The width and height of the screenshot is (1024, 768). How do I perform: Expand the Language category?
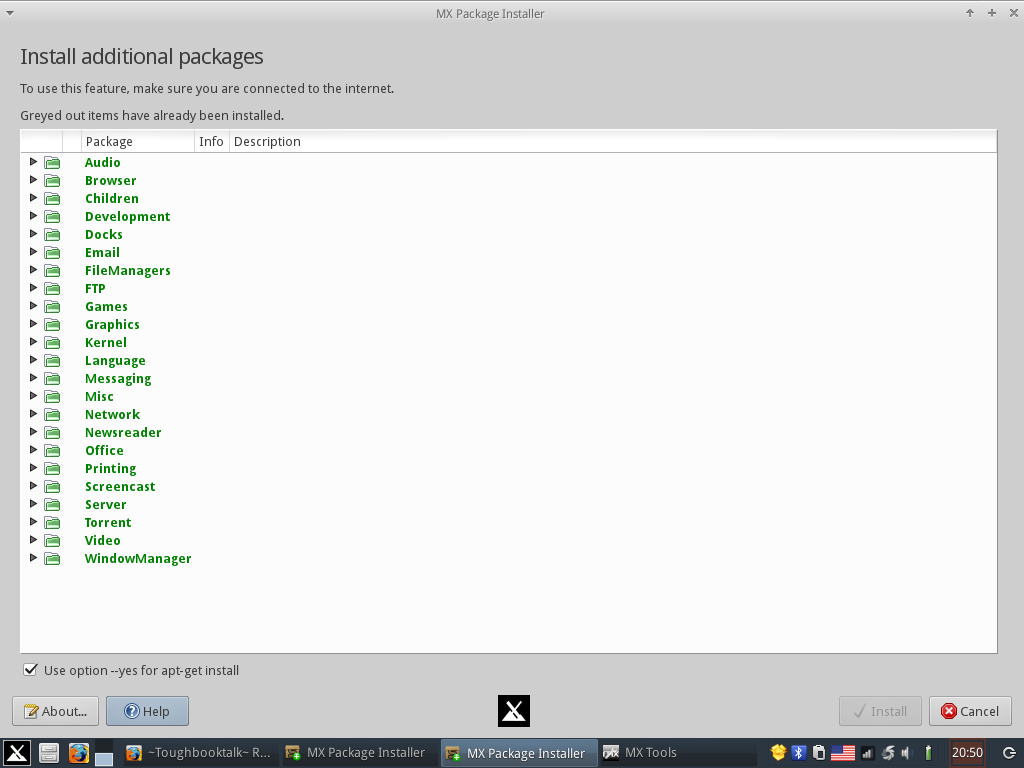tap(33, 360)
